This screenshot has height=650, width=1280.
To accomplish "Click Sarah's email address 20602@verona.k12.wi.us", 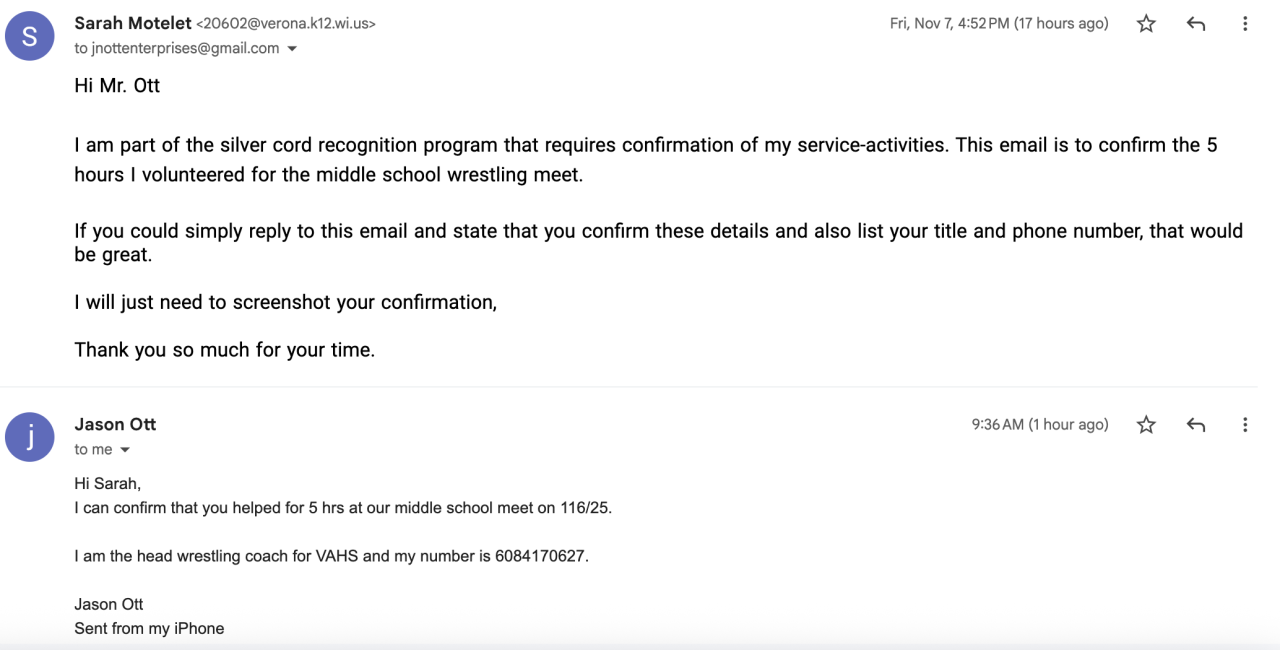I will pyautogui.click(x=286, y=24).
